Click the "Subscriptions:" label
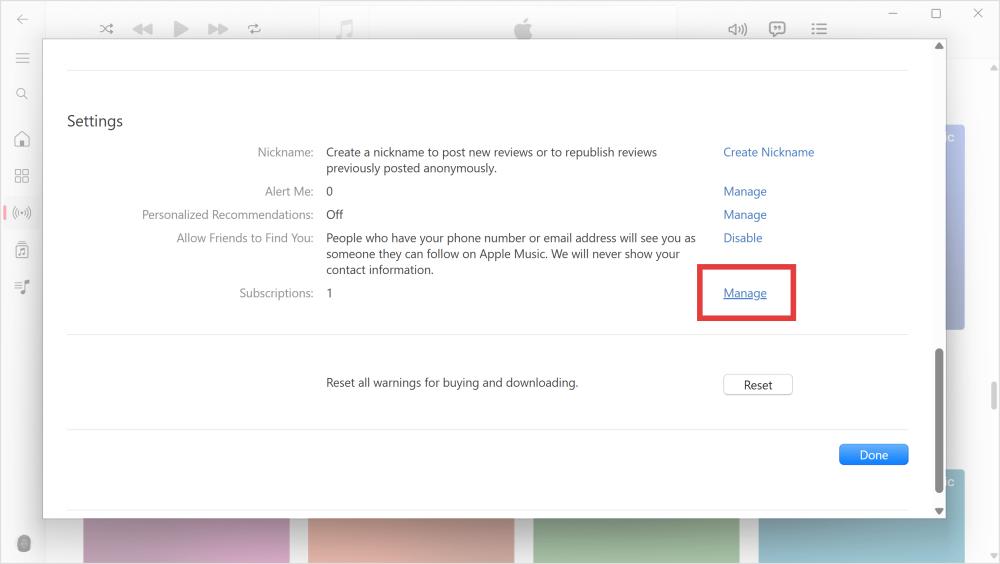This screenshot has width=1000, height=564. [276, 293]
